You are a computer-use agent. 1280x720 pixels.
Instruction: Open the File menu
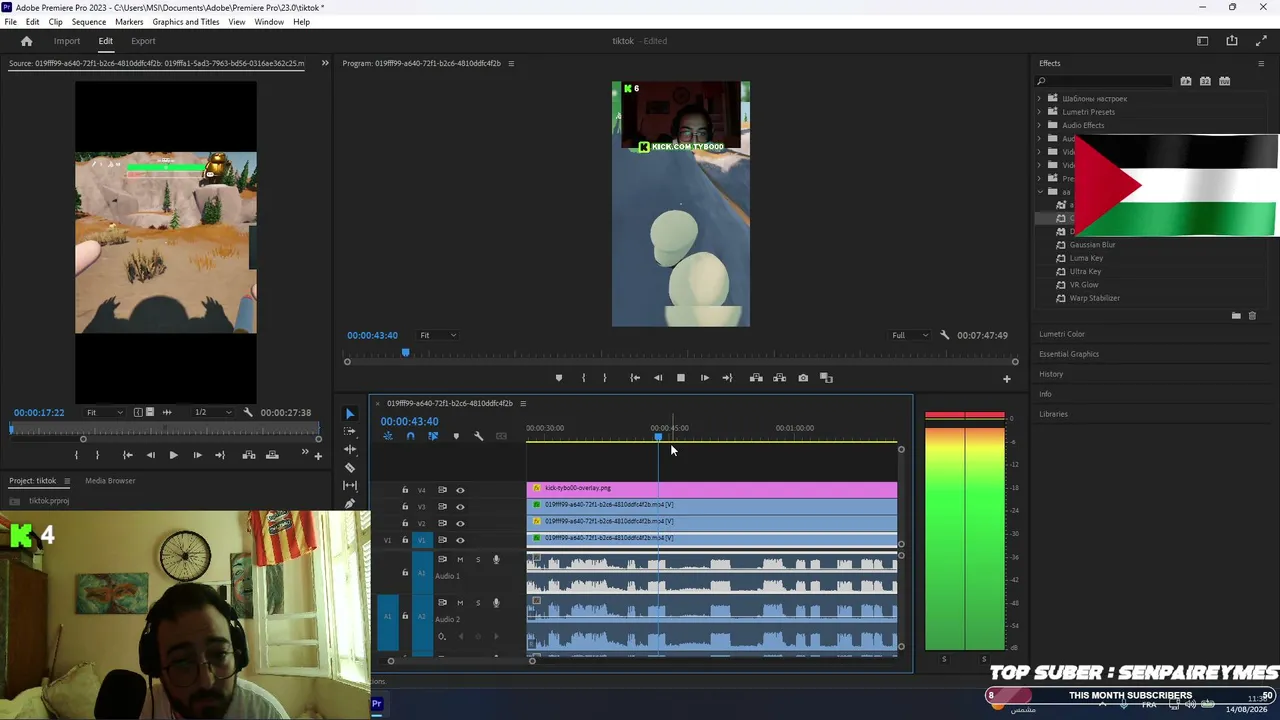coord(10,22)
